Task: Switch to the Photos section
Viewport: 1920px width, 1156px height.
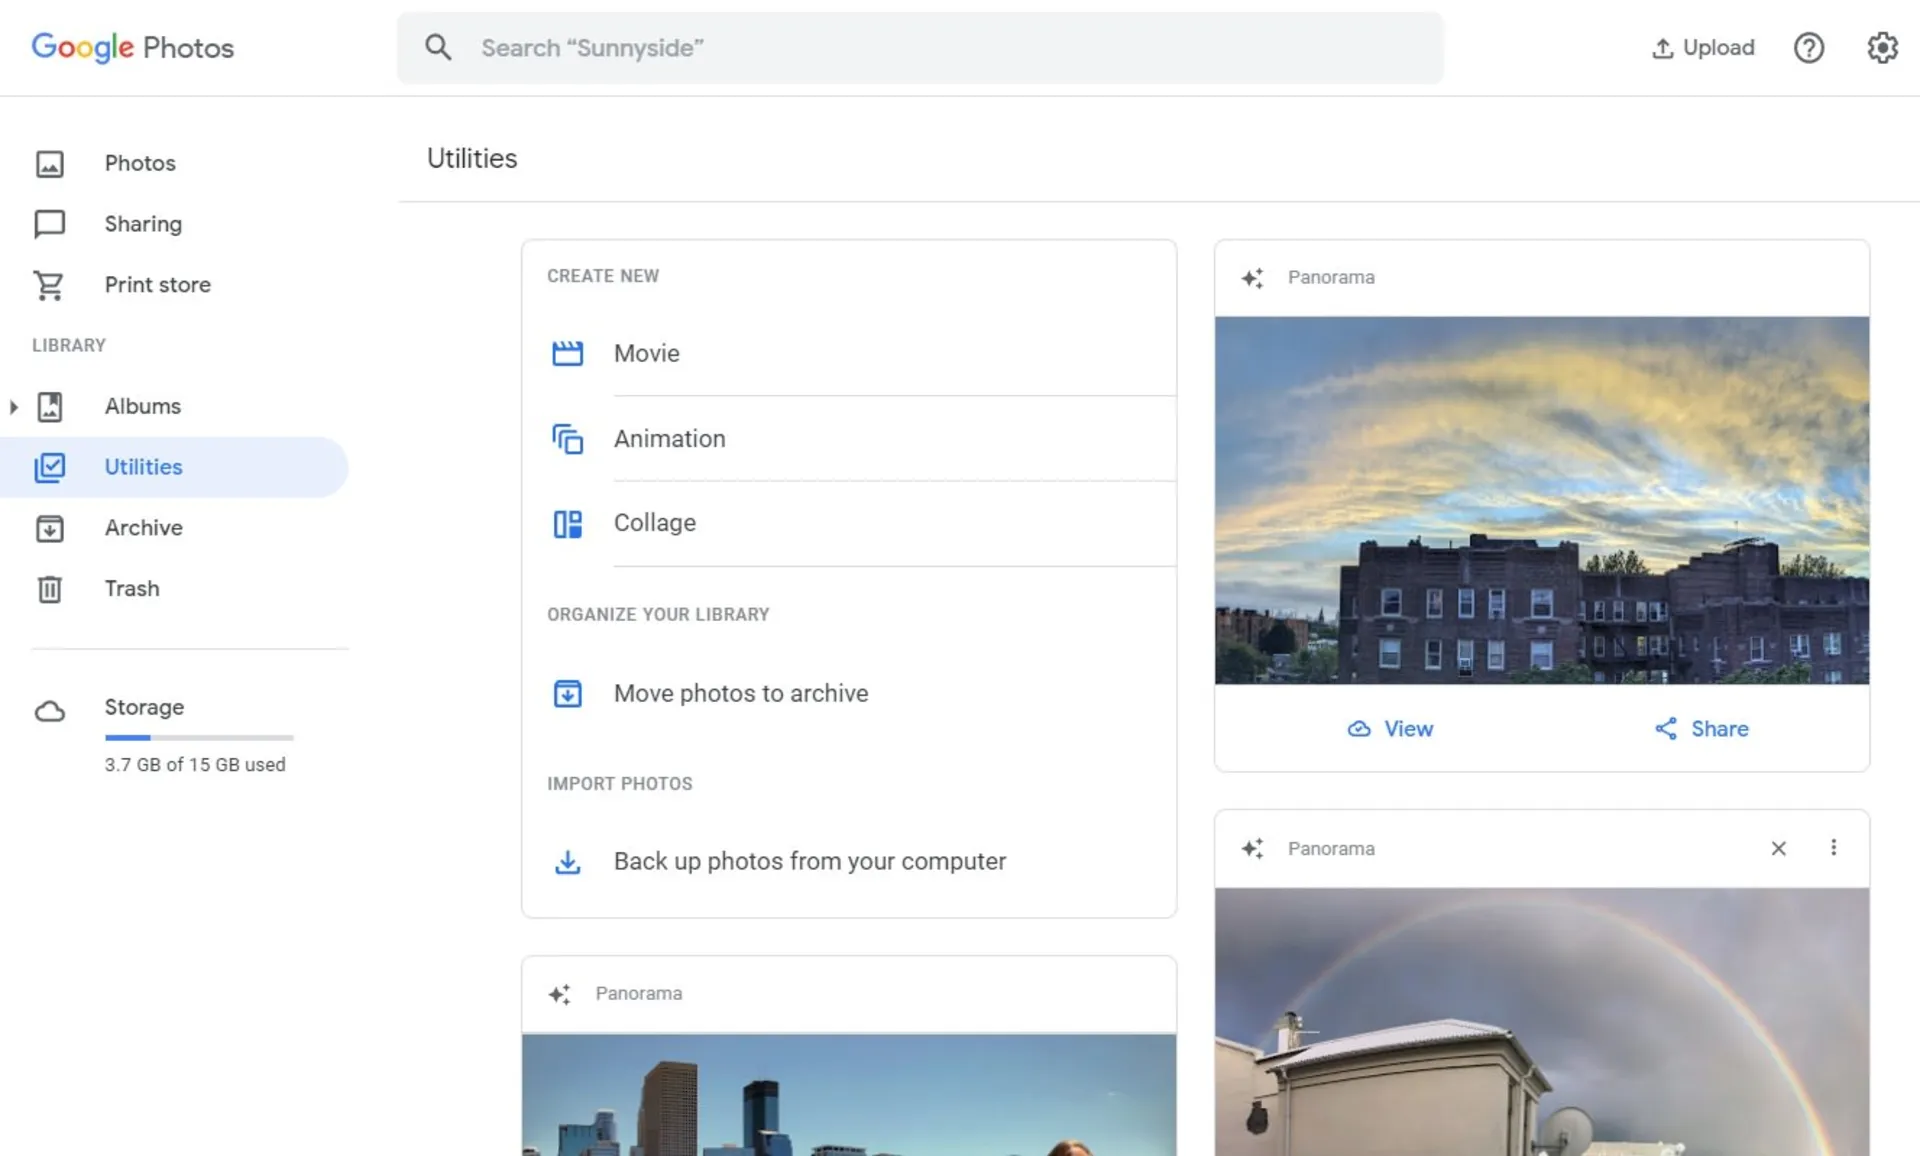Action: (x=140, y=163)
